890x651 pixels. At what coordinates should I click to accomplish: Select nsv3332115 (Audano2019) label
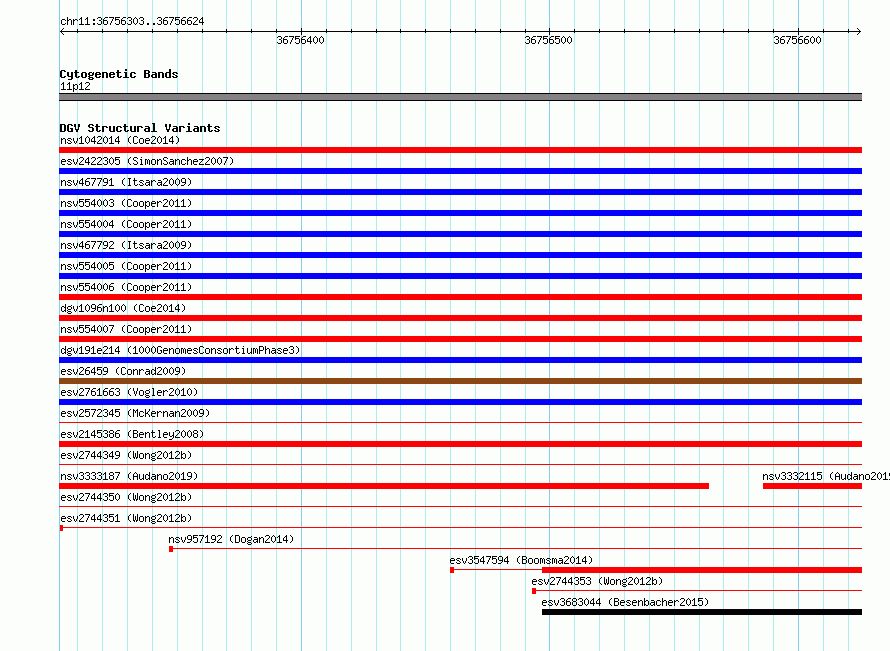(x=826, y=476)
